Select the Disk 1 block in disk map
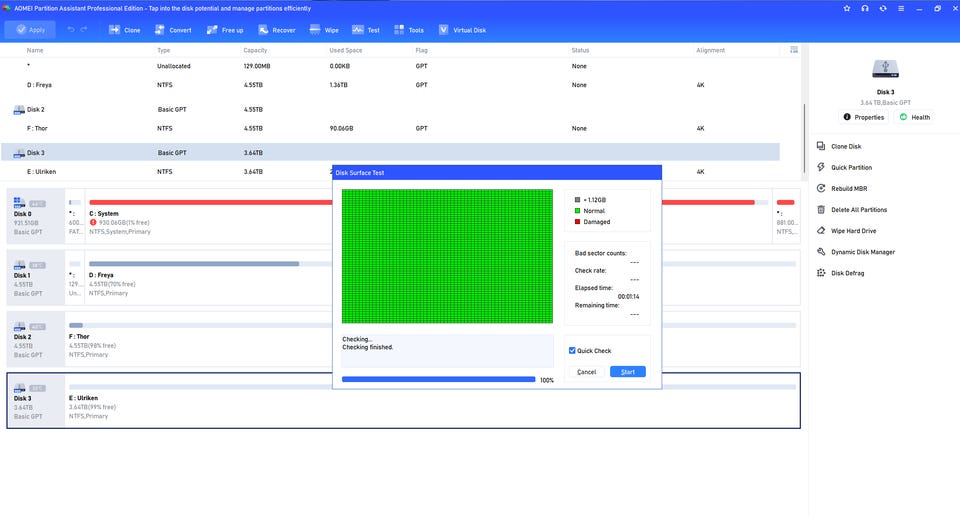 tap(35, 276)
